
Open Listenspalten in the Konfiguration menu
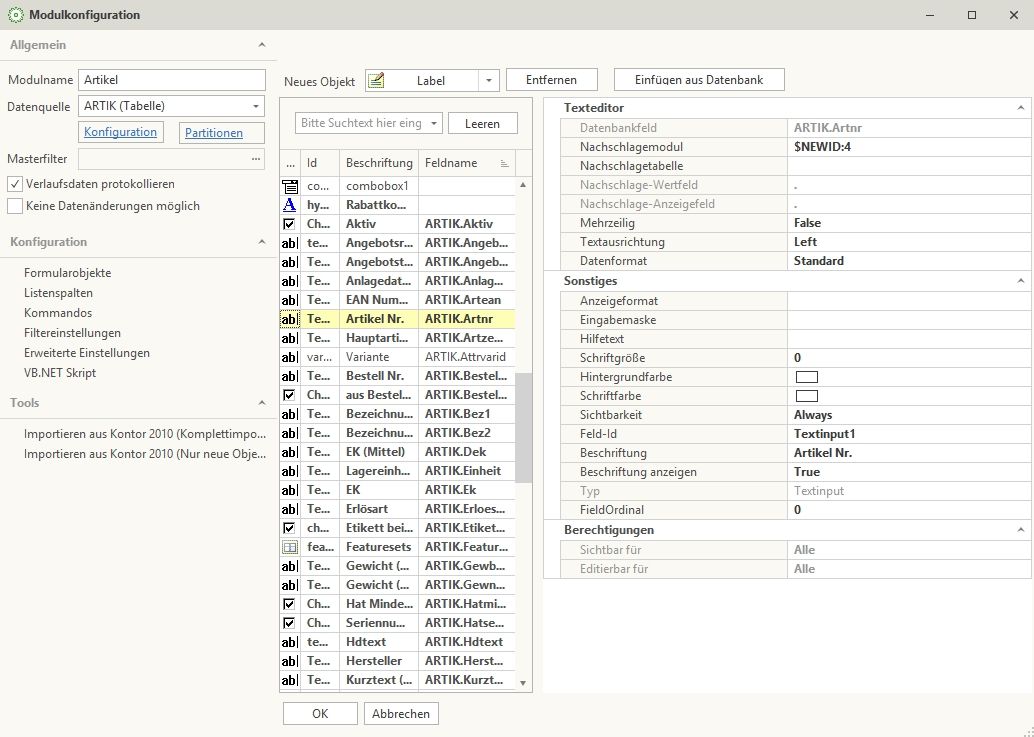click(58, 293)
